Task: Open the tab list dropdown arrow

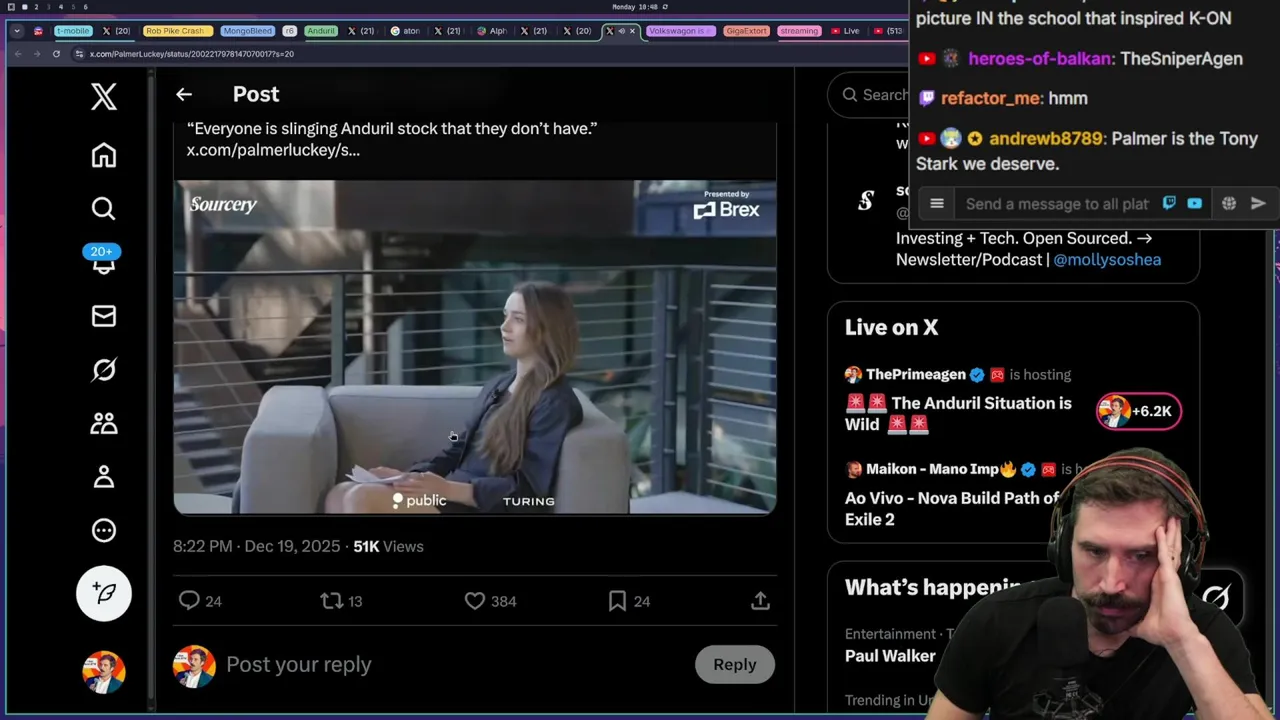Action: (x=17, y=31)
